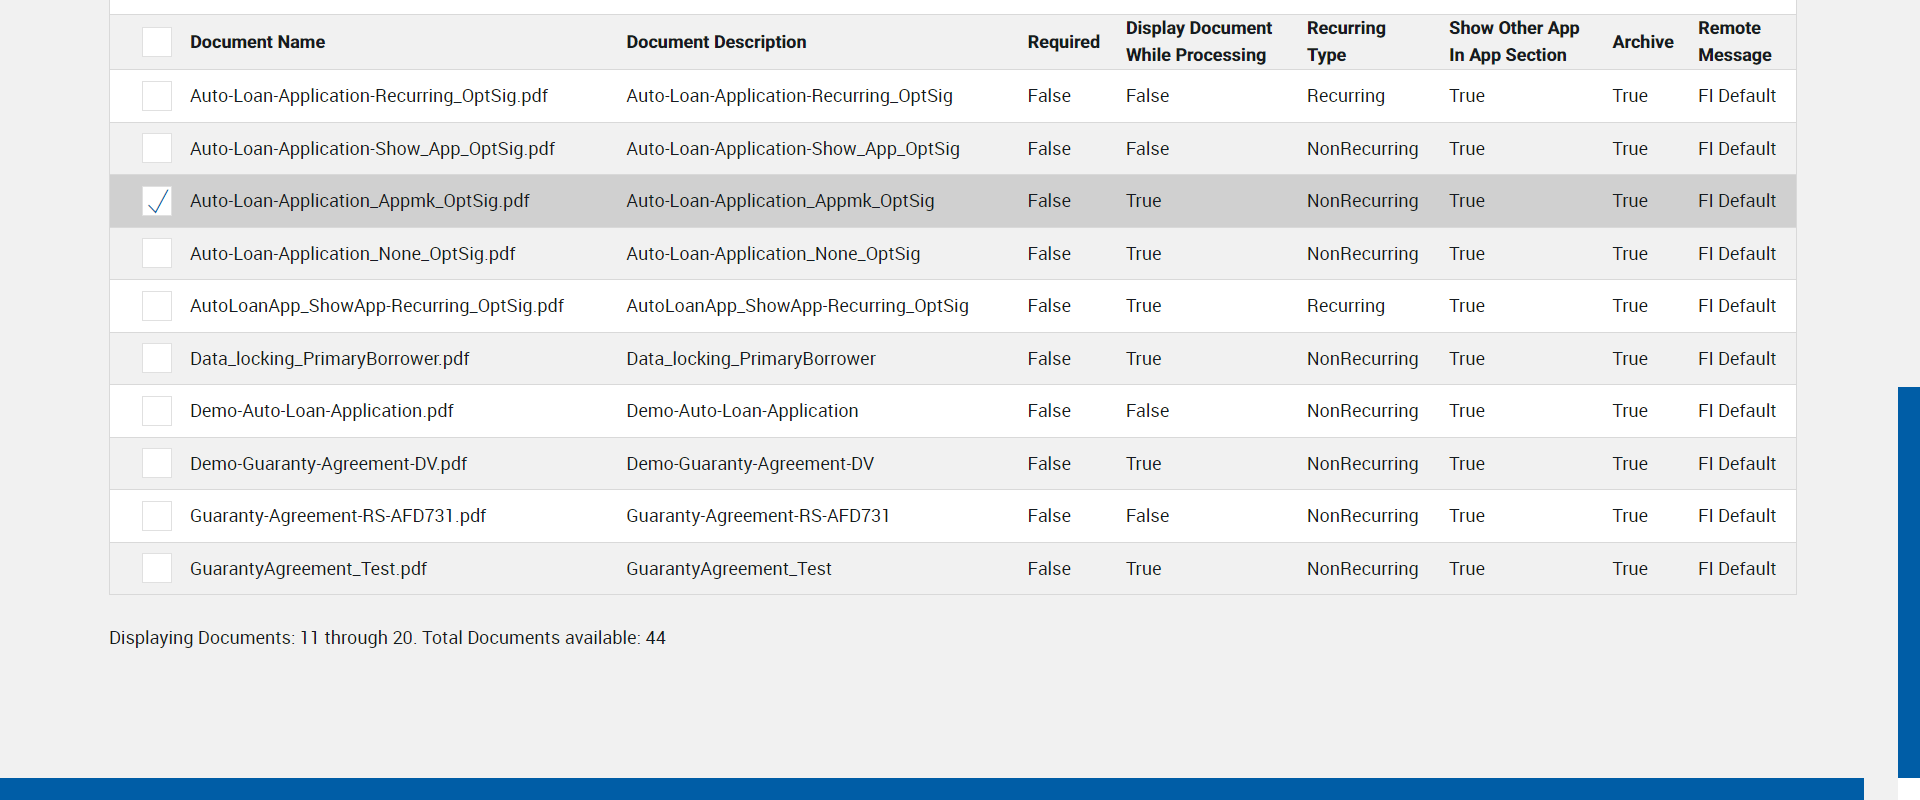Screen dimensions: 1920x800
Task: Mark checkbox for Auto-Loan-Application-Show_App_OptSig.pdf
Action: point(157,149)
